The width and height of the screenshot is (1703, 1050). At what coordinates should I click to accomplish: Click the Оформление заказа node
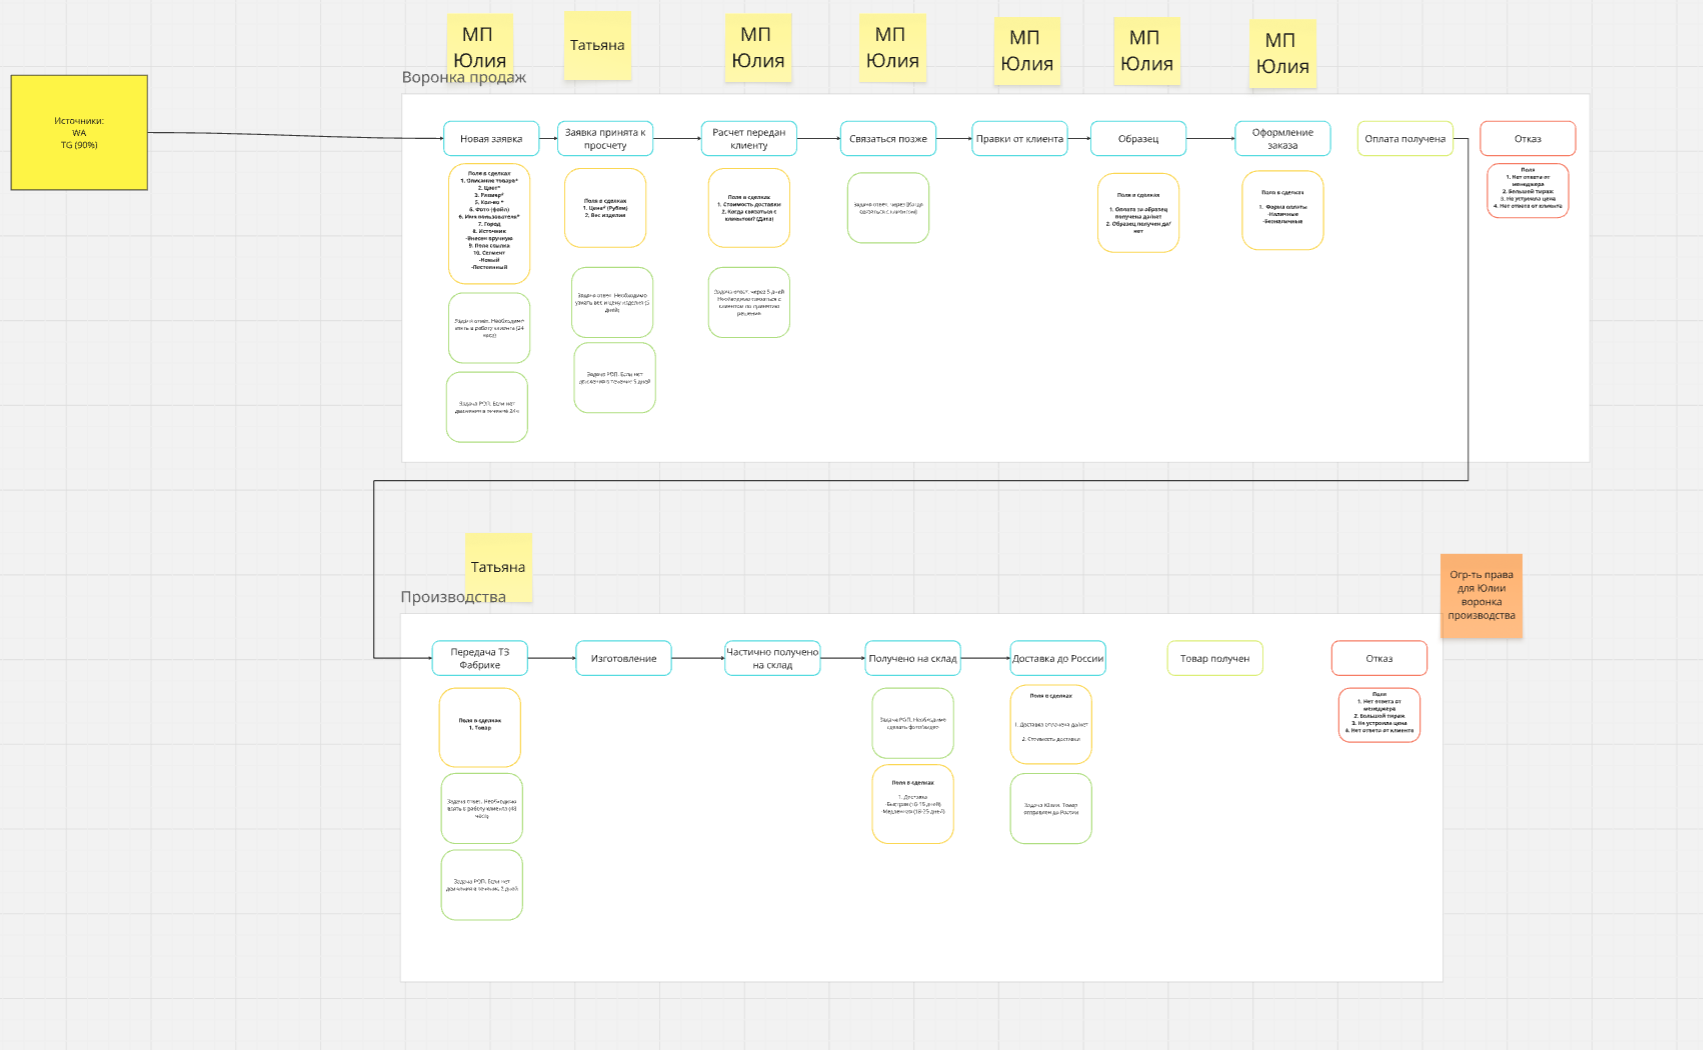click(1283, 139)
